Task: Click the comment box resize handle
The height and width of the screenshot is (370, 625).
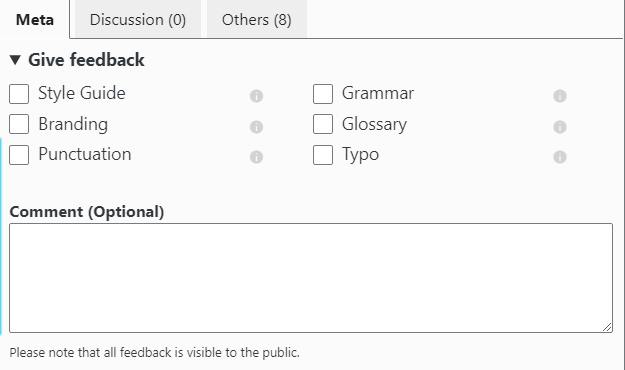Action: (x=607, y=327)
